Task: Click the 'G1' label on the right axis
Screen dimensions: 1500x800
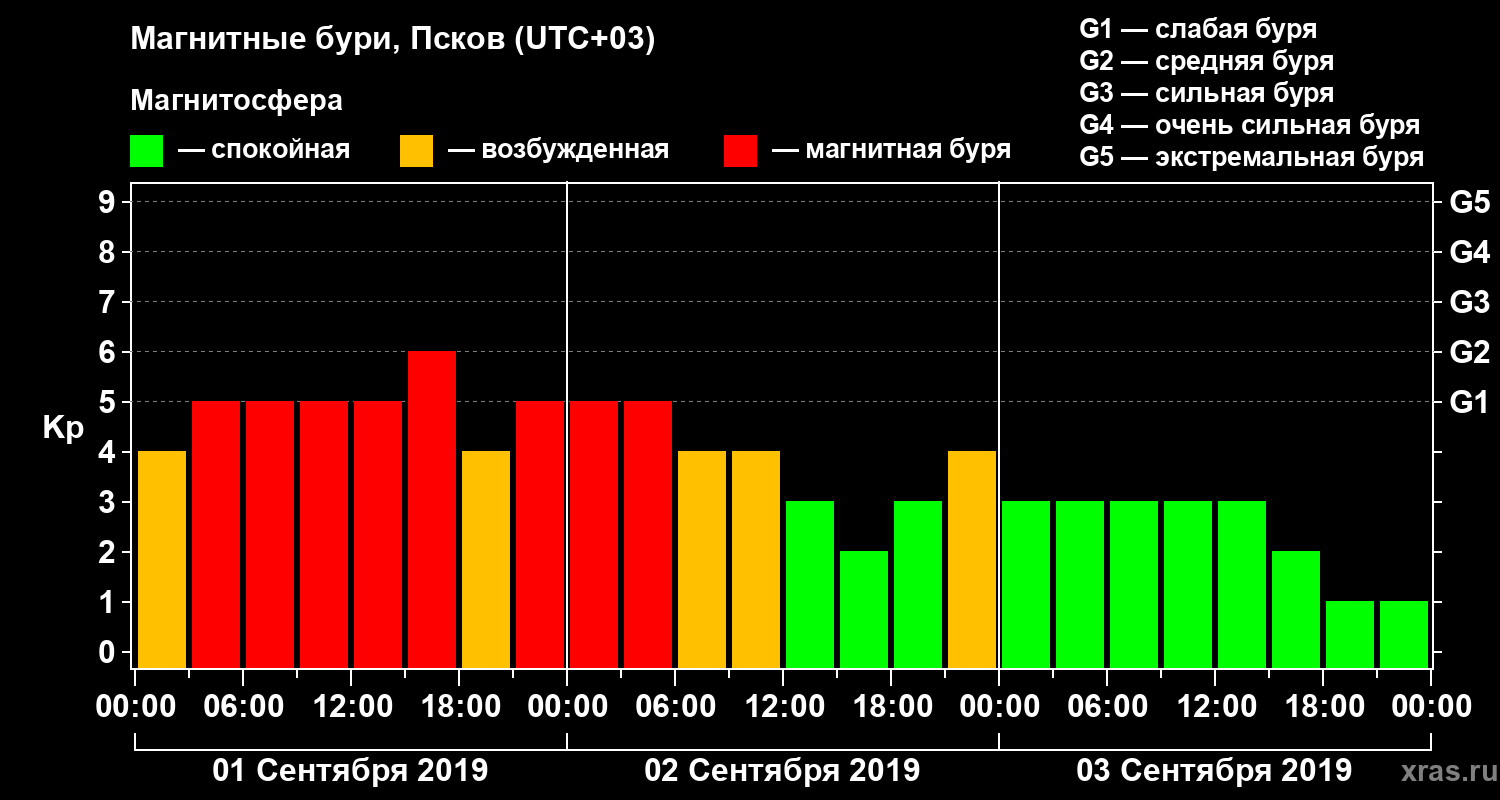Action: (1470, 402)
